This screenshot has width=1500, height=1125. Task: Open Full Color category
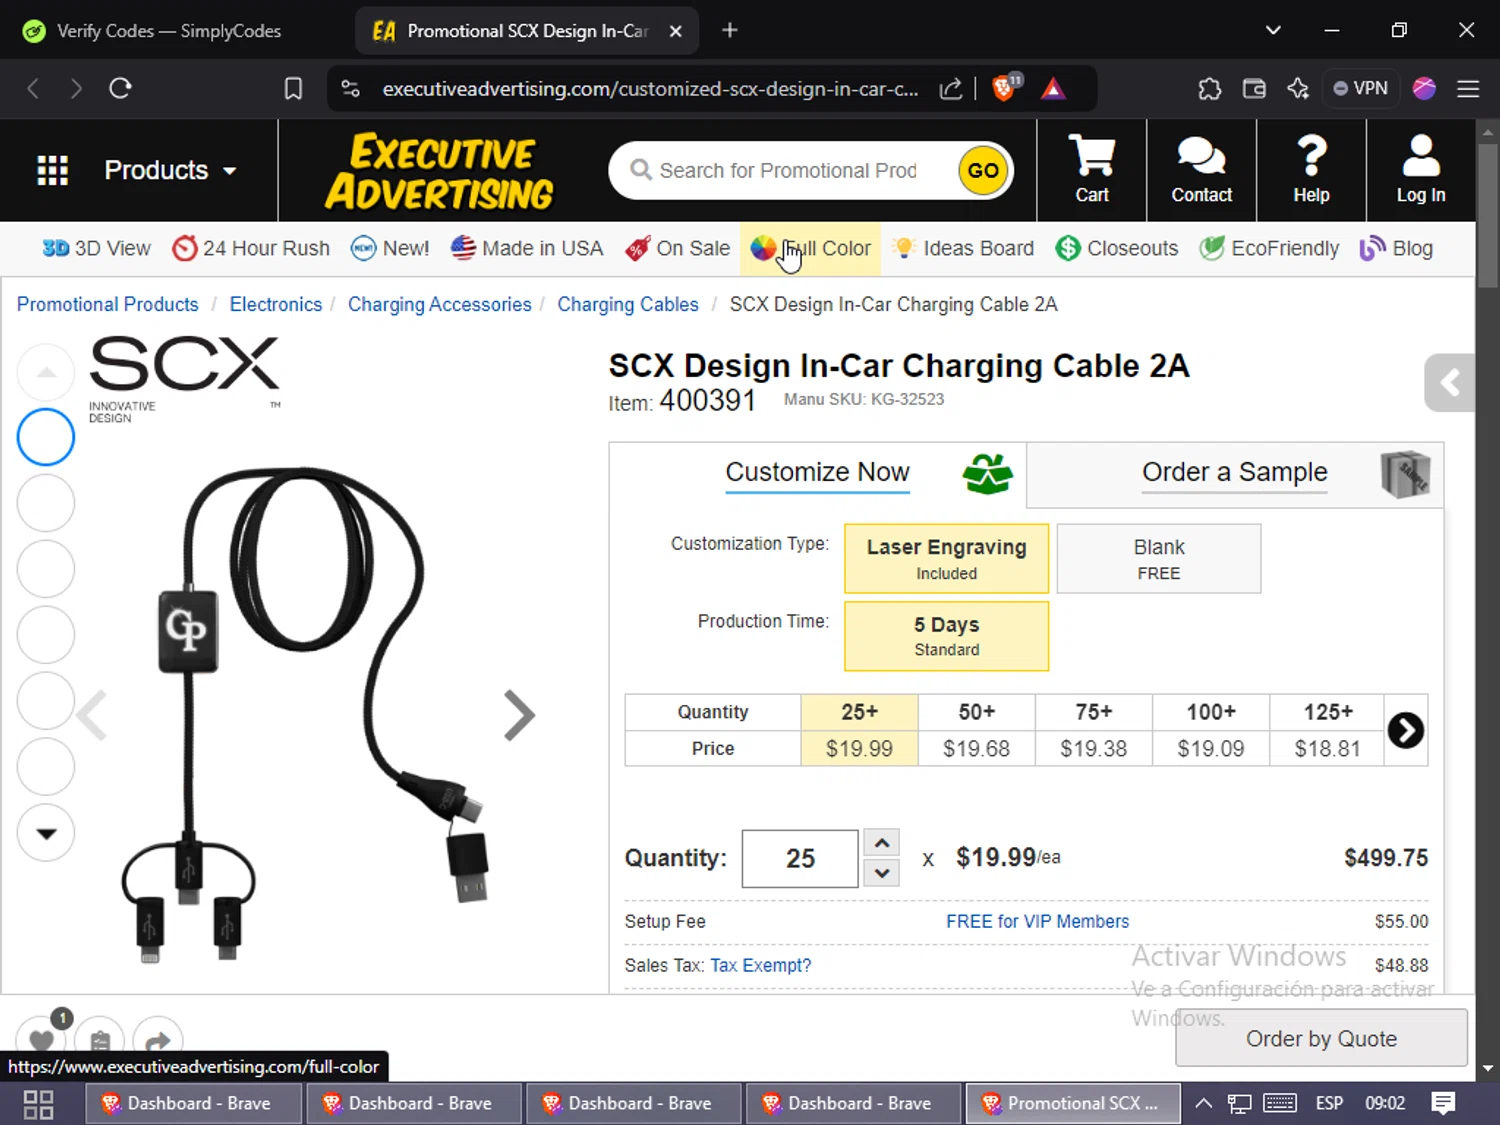click(811, 248)
